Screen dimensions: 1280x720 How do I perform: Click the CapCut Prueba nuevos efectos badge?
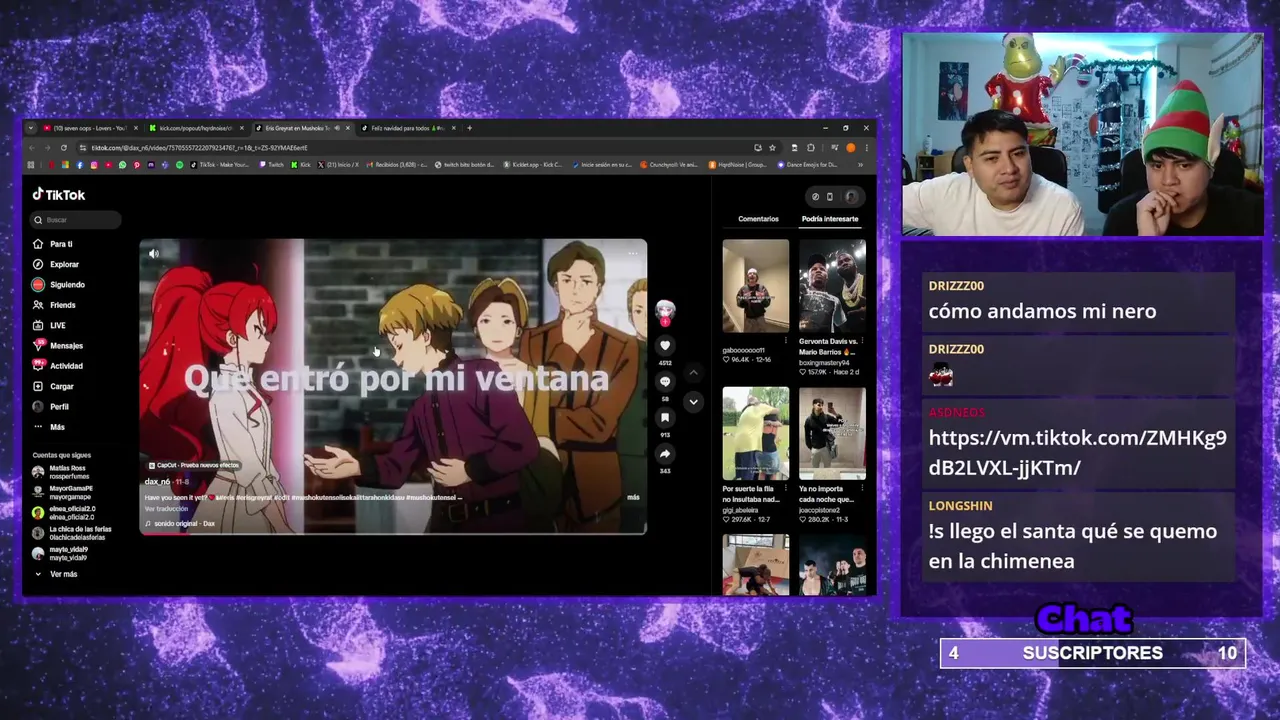point(193,465)
